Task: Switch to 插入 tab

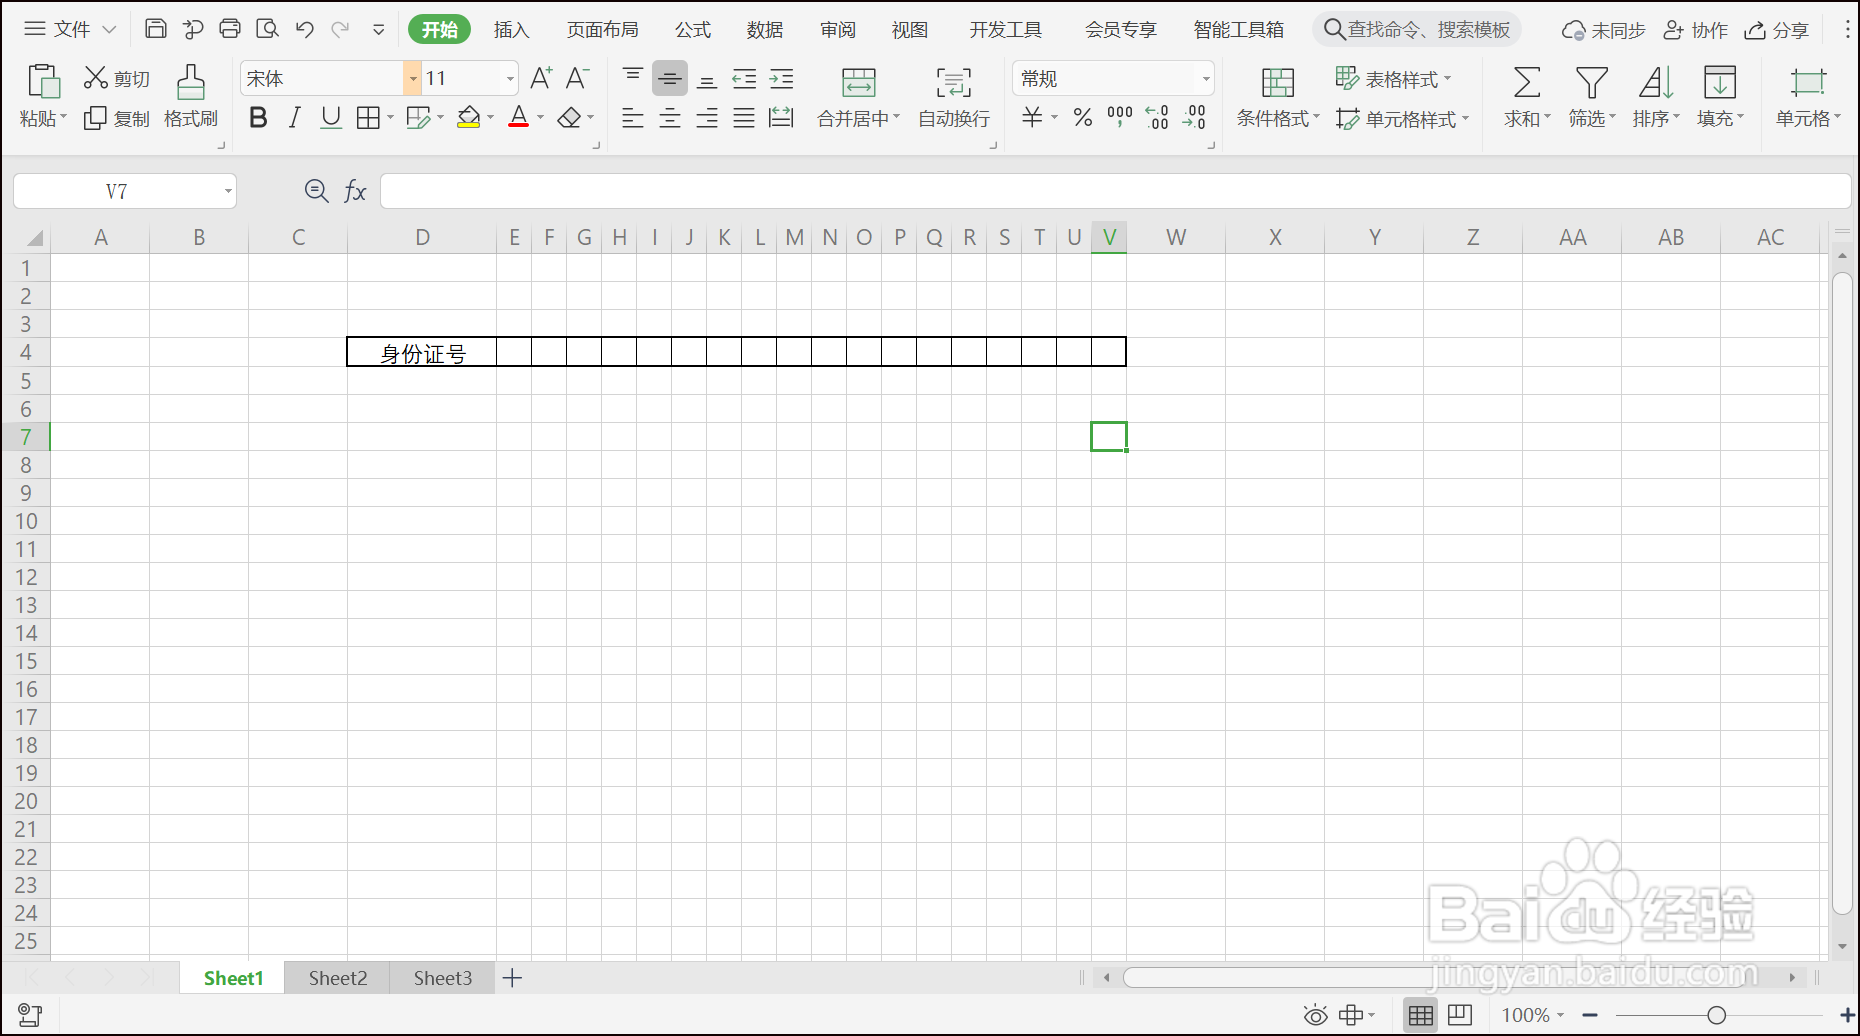Action: 511,30
